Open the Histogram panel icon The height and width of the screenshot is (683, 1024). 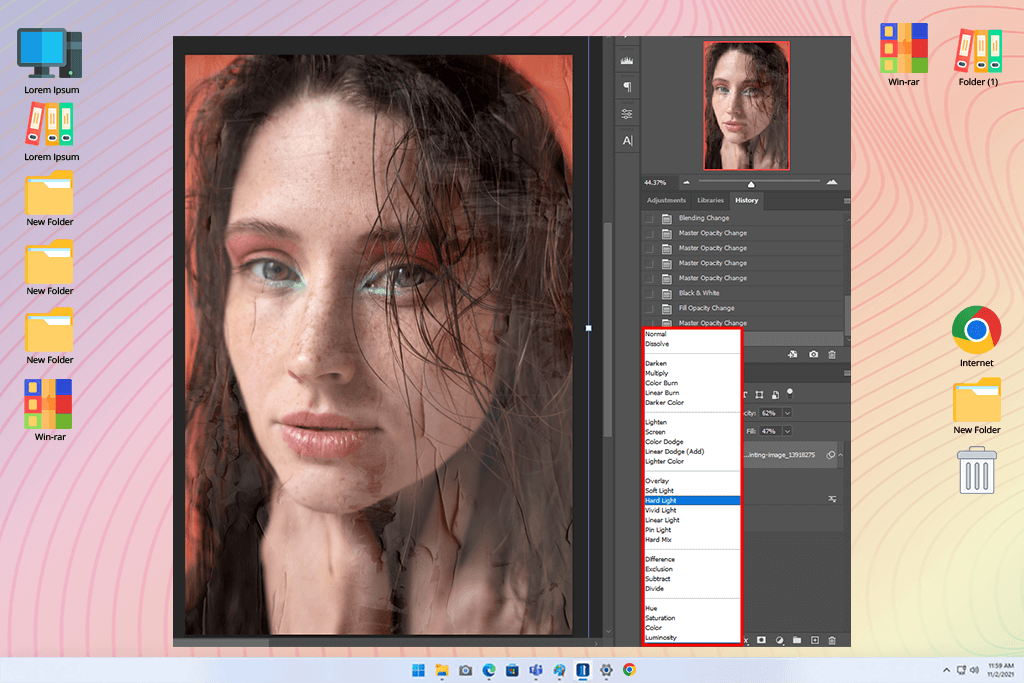click(x=627, y=61)
